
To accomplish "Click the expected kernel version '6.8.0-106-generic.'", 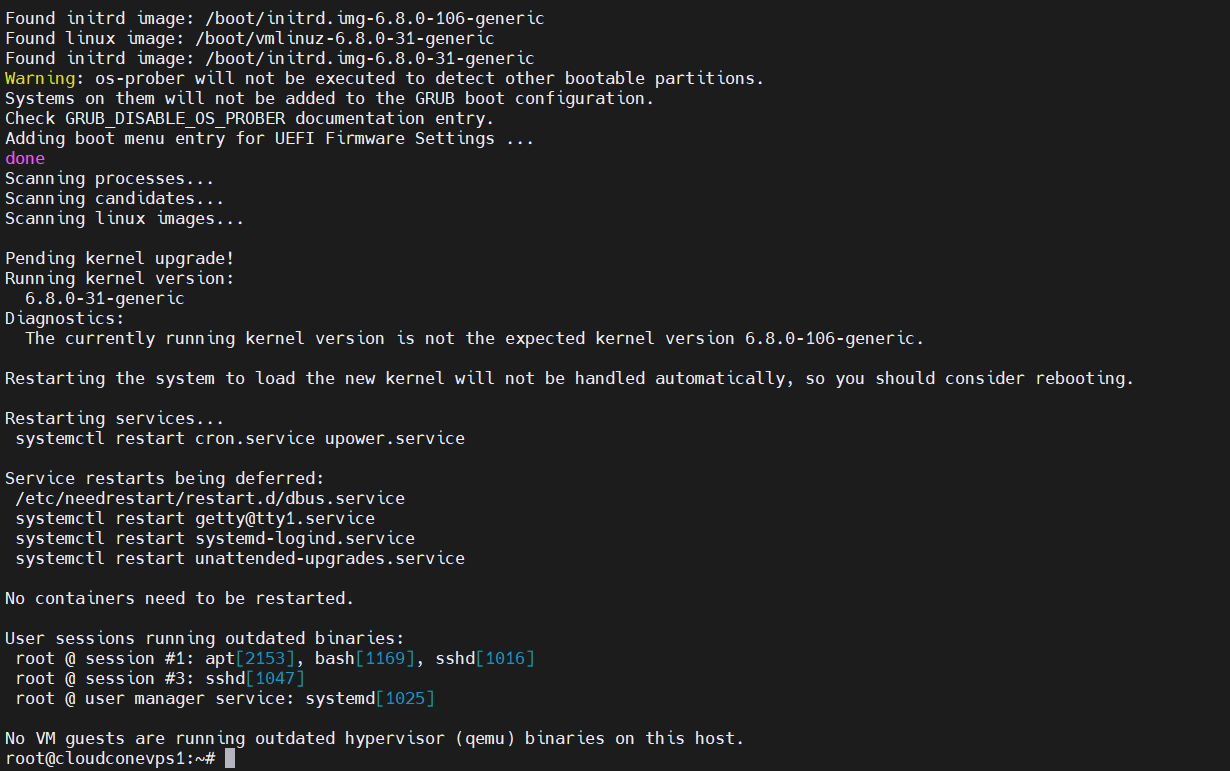I will [835, 338].
